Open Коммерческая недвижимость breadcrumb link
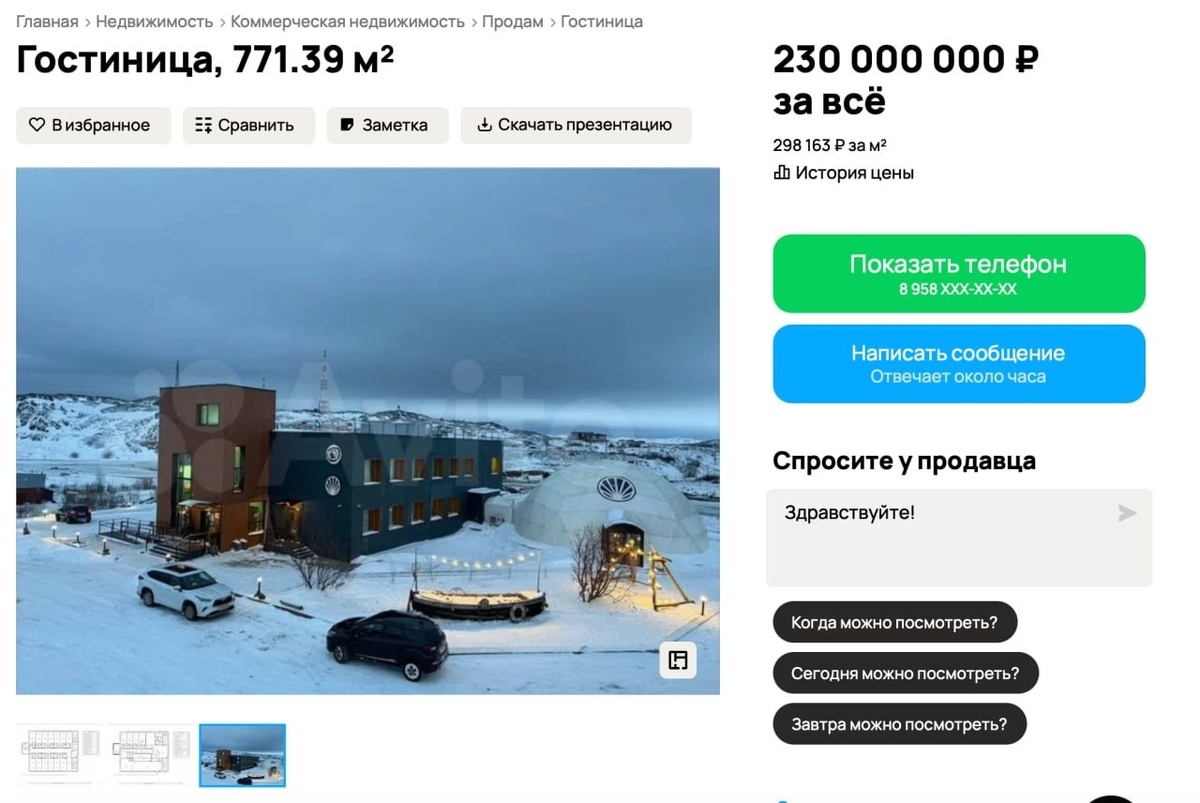1200x803 pixels. click(348, 21)
